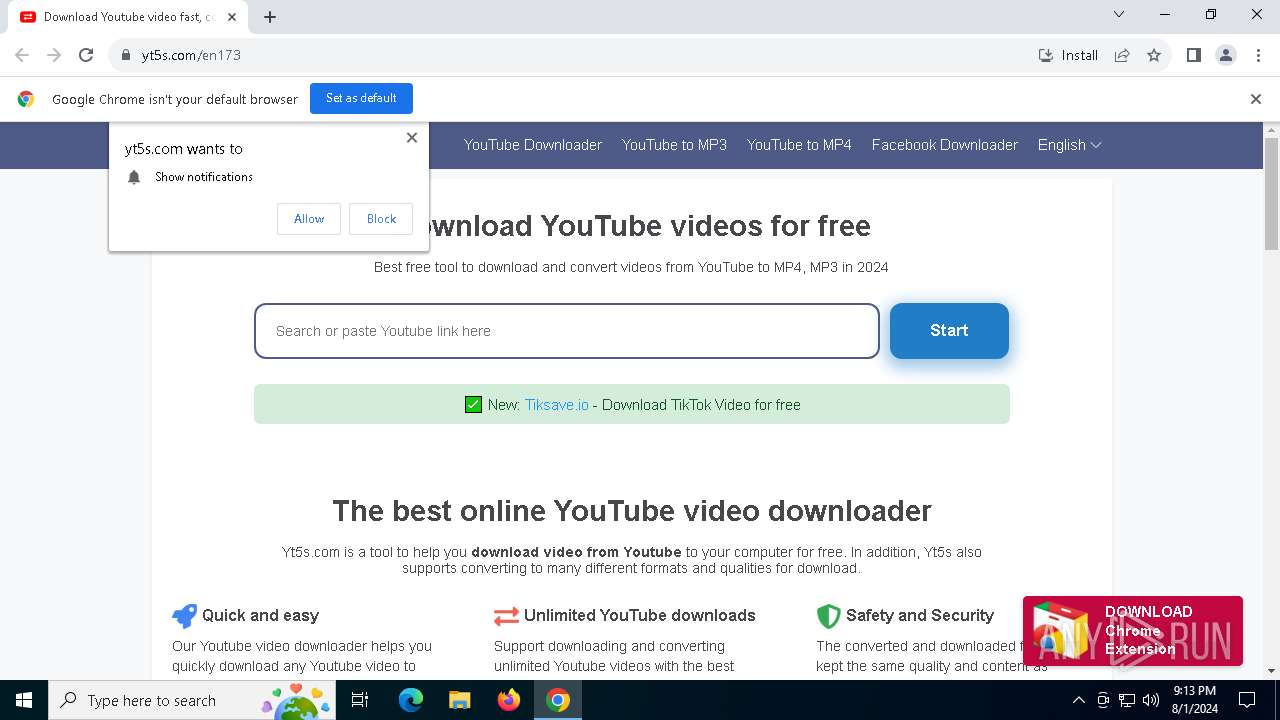Set Chrome as default browser
The width and height of the screenshot is (1280, 720).
pos(361,98)
